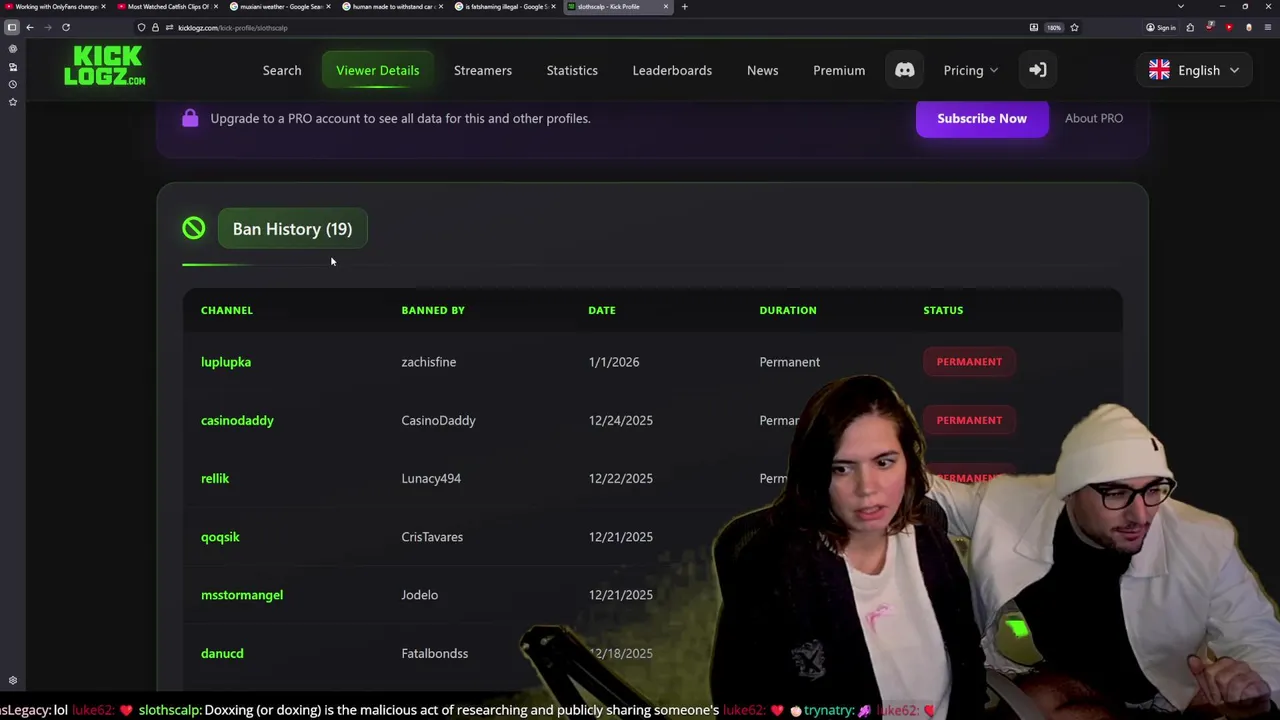The width and height of the screenshot is (1280, 720).
Task: Open a new browser tab
Action: click(684, 7)
